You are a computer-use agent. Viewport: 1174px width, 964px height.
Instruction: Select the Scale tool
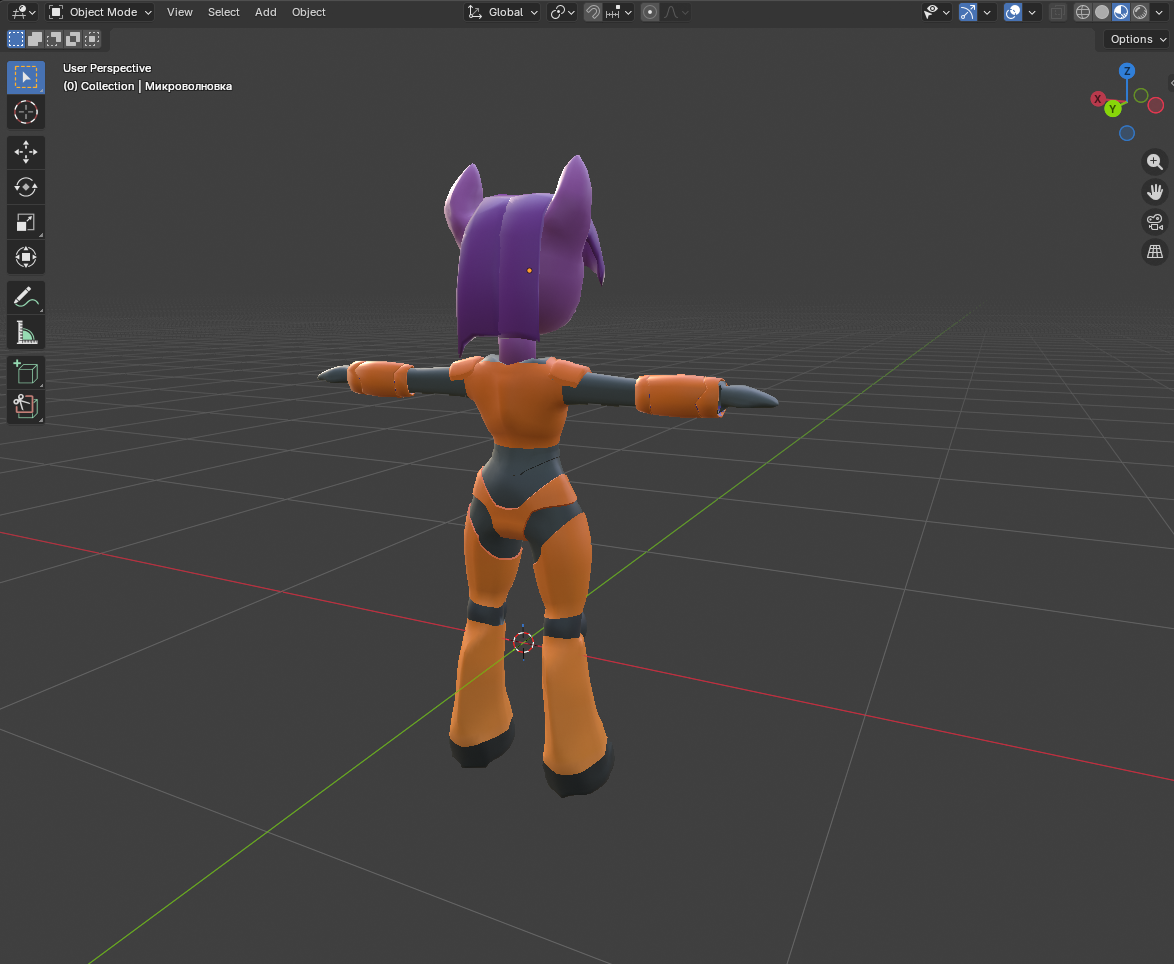click(25, 222)
